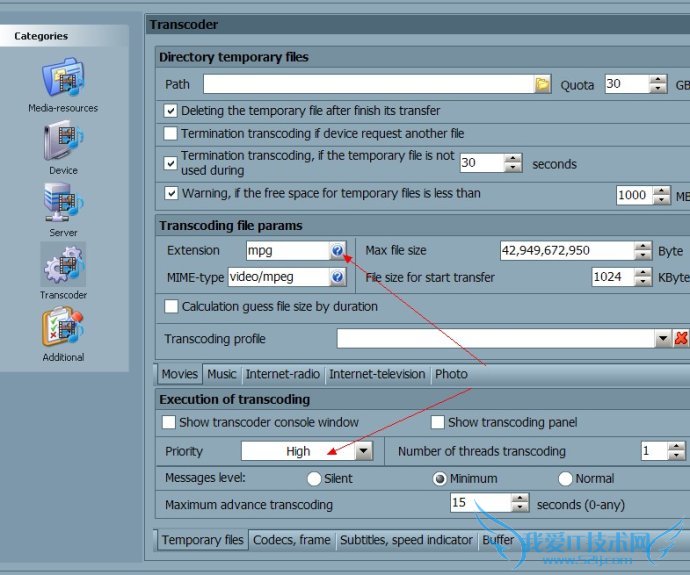Image resolution: width=690 pixels, height=575 pixels.
Task: Click the MIME-type field video/mpeg
Action: [279, 277]
